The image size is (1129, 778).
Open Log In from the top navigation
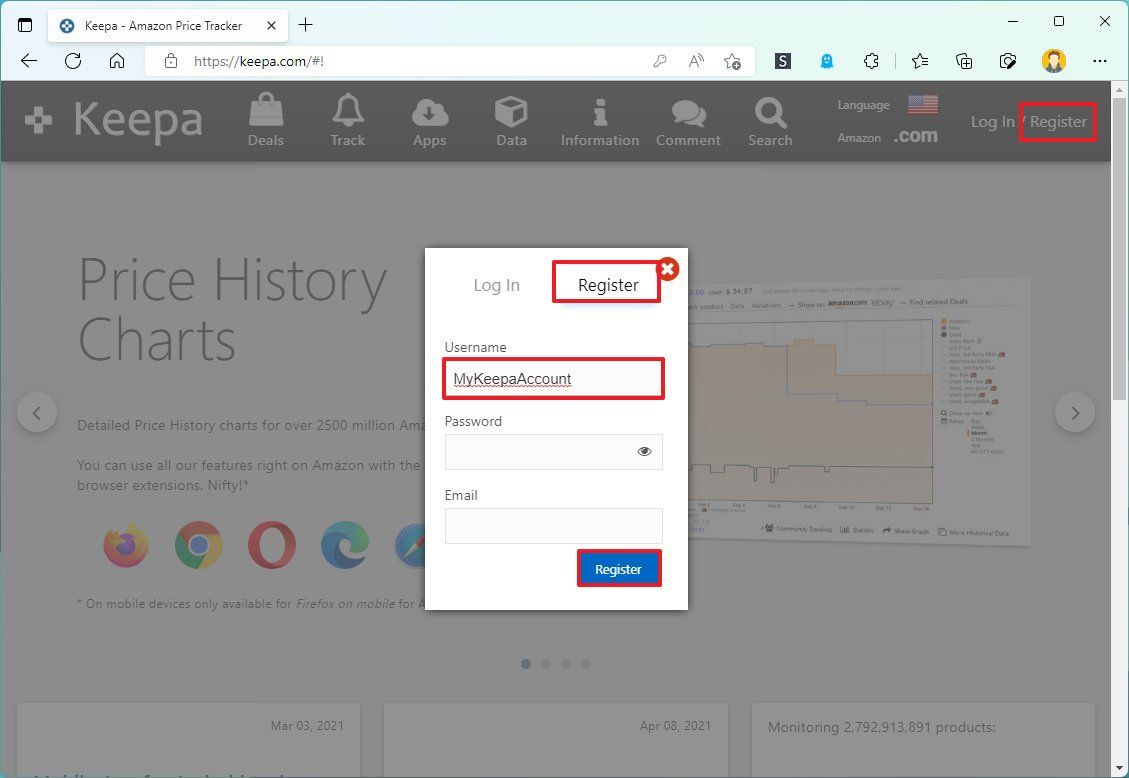tap(991, 121)
